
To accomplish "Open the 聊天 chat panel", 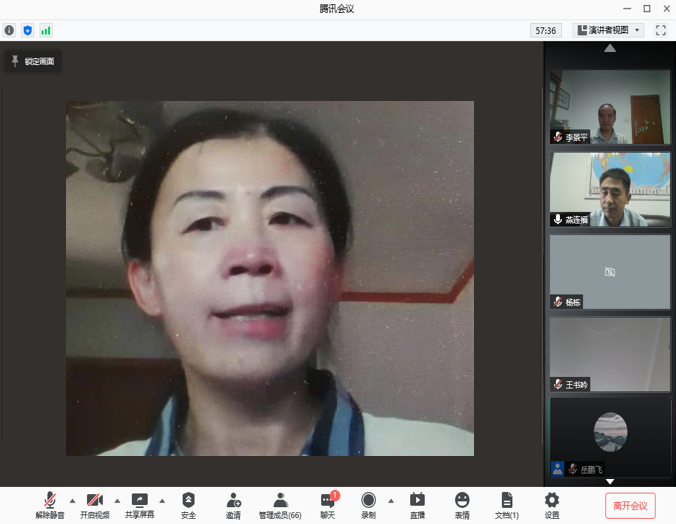I will click(x=327, y=501).
